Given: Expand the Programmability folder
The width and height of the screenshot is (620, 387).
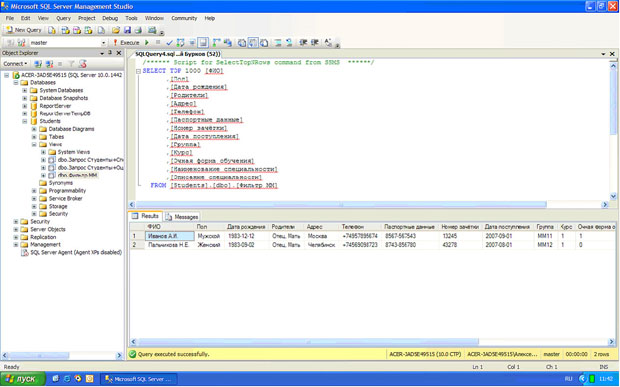Looking at the screenshot, I should (x=34, y=191).
